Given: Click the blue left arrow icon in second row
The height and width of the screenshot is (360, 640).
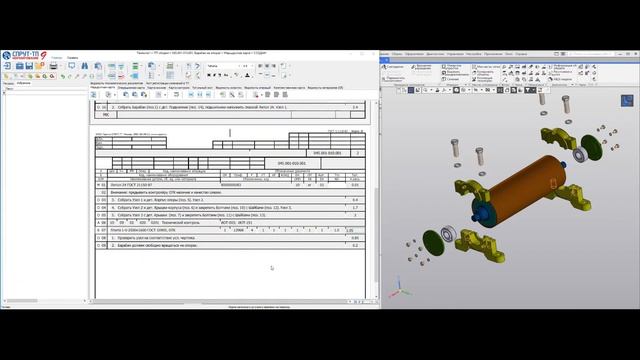Looking at the screenshot, I should click(x=135, y=76).
